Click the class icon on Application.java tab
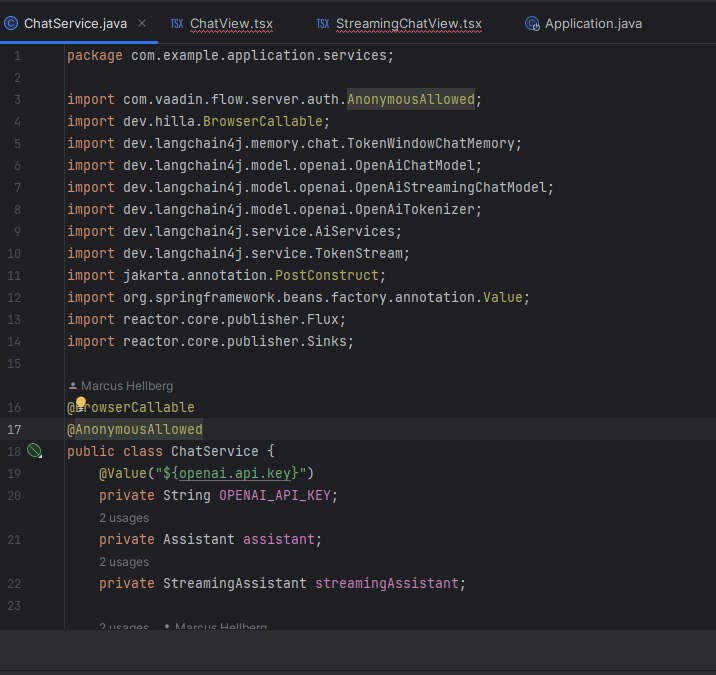 pyautogui.click(x=532, y=23)
